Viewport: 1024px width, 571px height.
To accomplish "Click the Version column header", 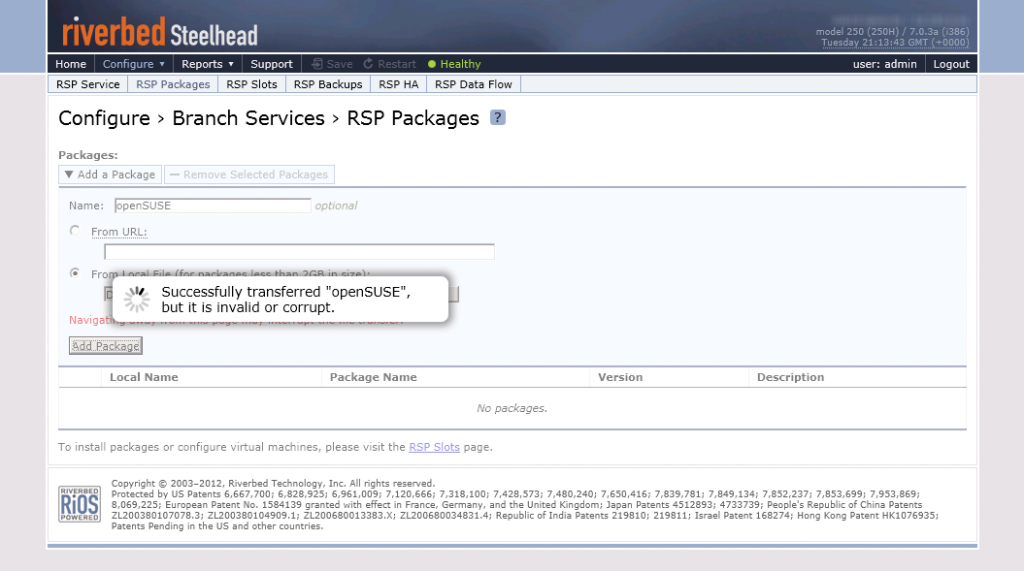I will click(620, 377).
